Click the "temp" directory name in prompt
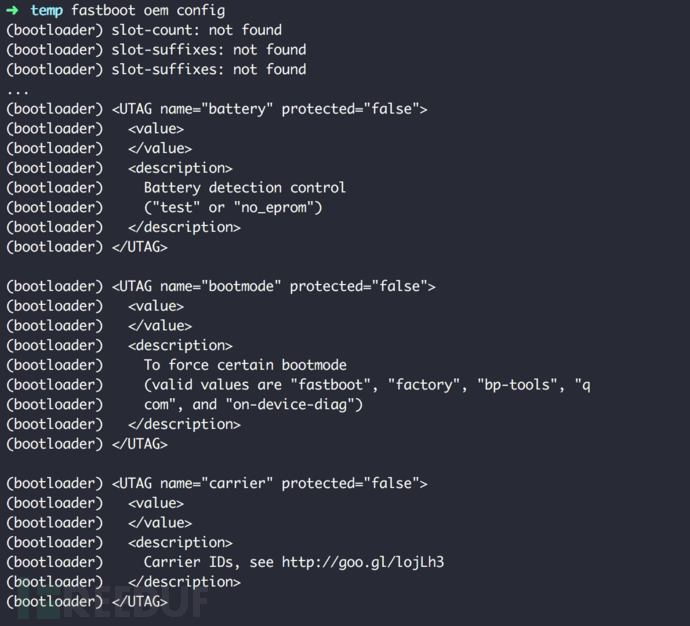The width and height of the screenshot is (690, 626). click(x=46, y=10)
